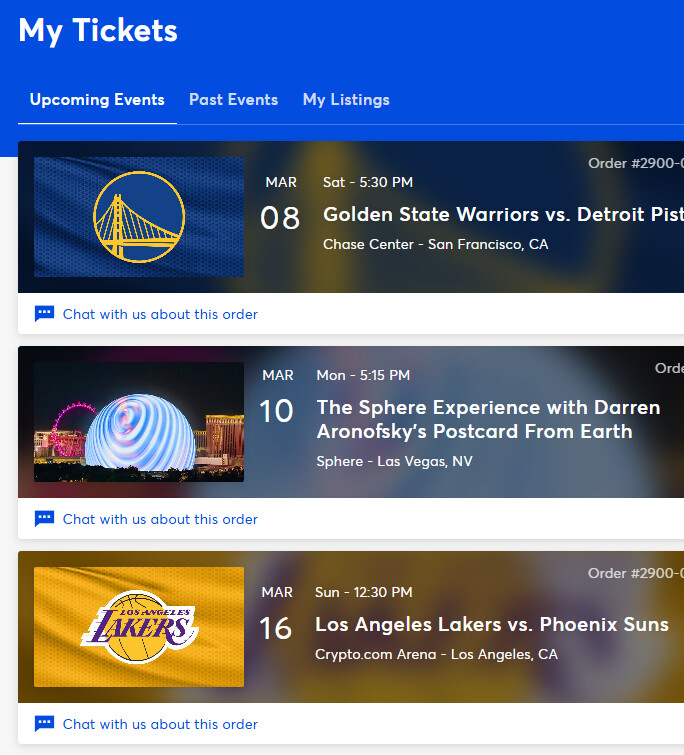This screenshot has width=684, height=755.
Task: Chat with us about the Warriors order
Action: coord(160,314)
